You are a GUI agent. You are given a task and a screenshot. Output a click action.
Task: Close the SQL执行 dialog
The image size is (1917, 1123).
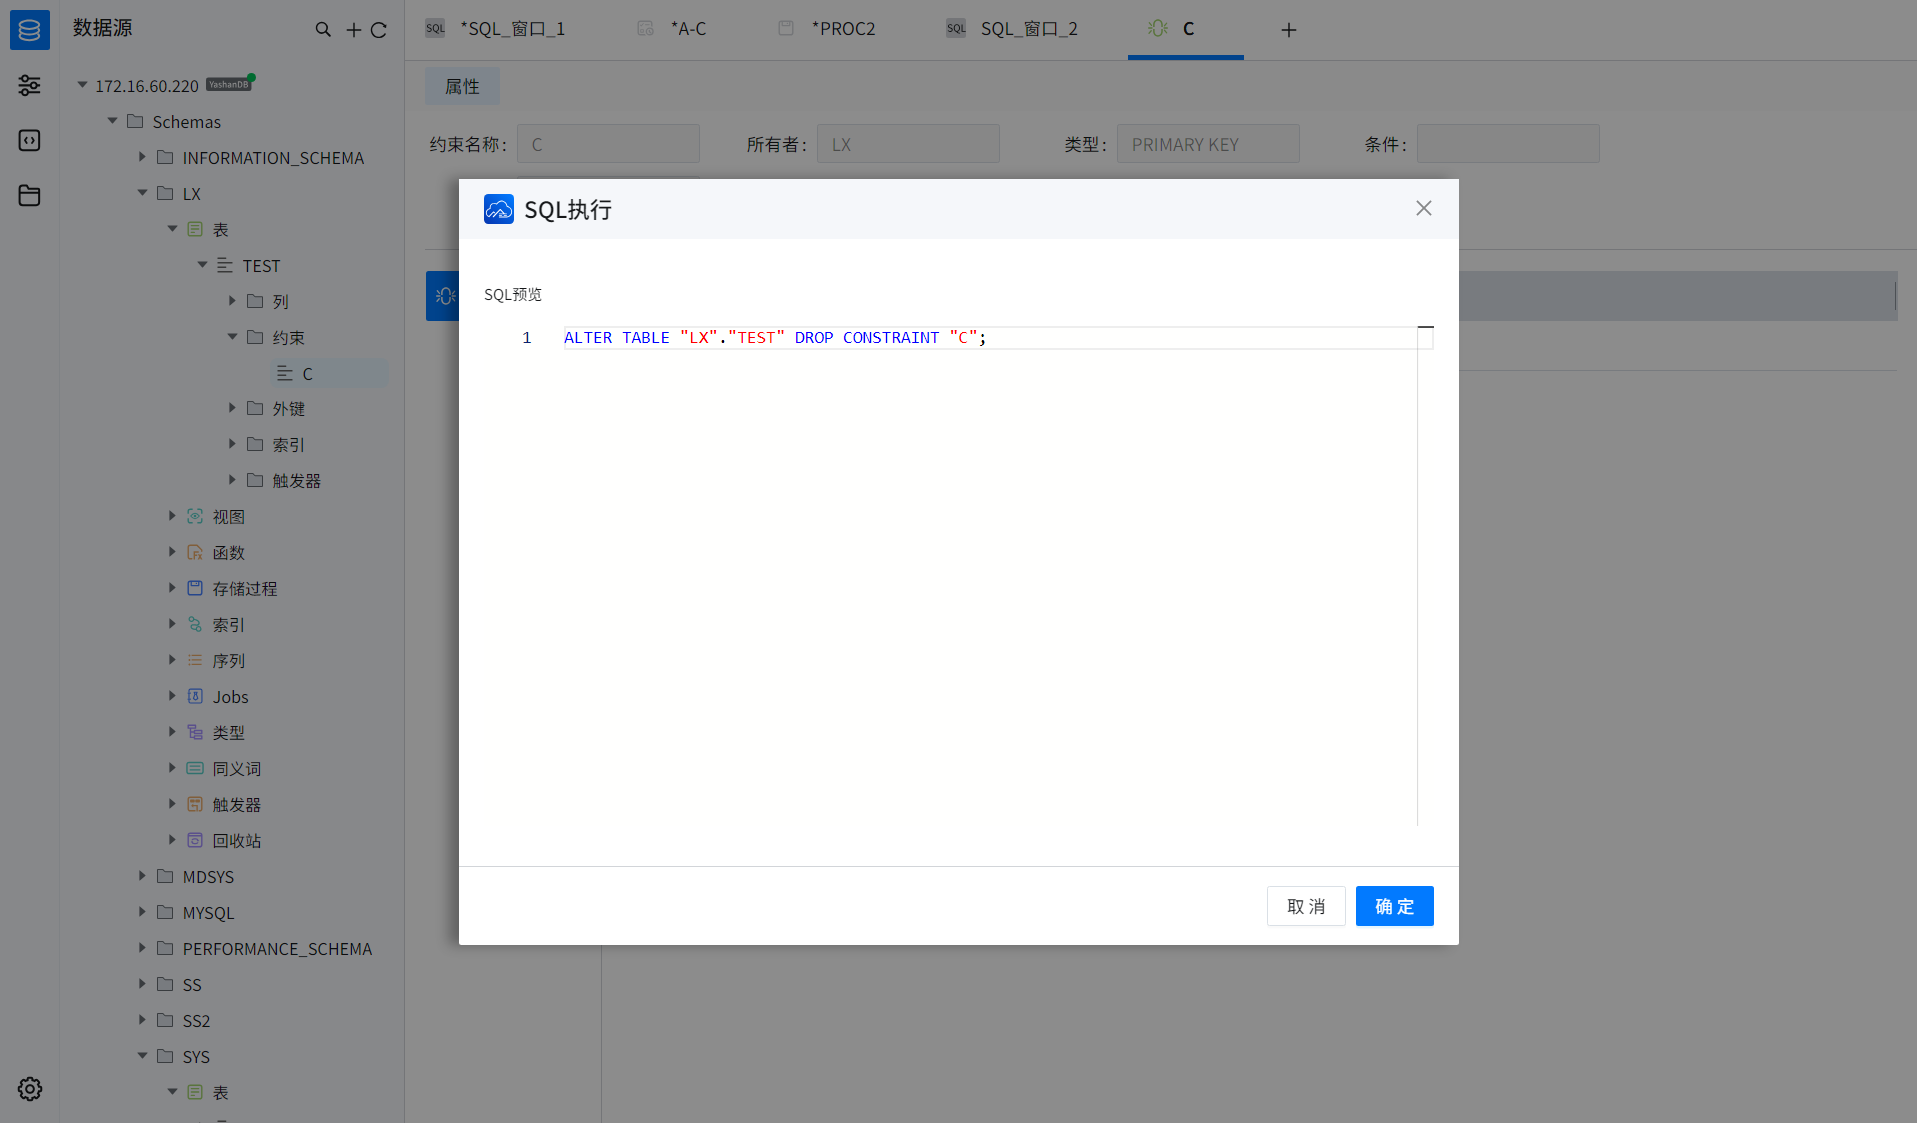1423,208
